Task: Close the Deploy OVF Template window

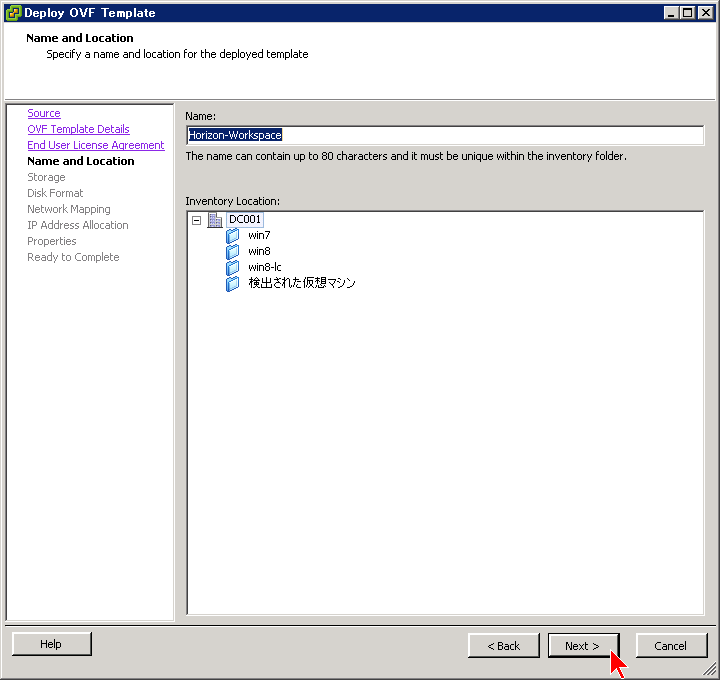Action: click(705, 13)
